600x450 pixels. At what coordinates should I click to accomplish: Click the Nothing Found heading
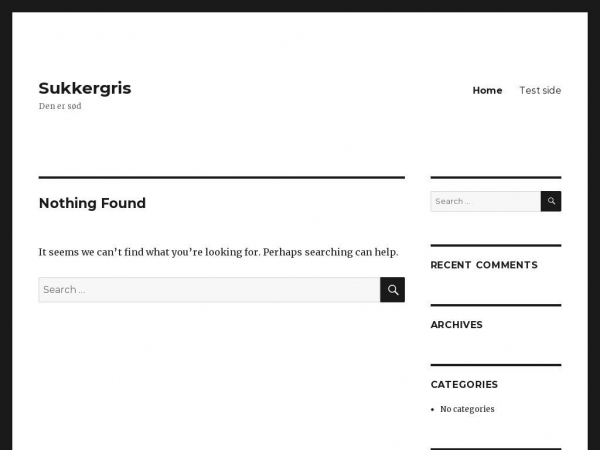(92, 203)
